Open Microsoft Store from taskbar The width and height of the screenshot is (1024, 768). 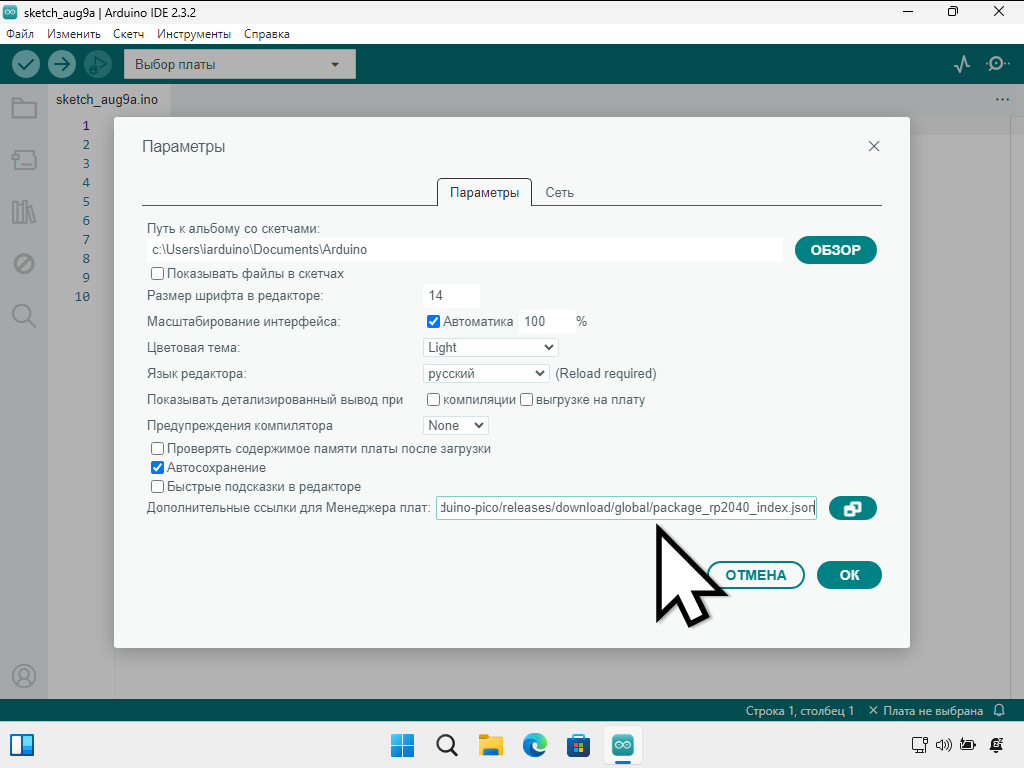point(578,745)
